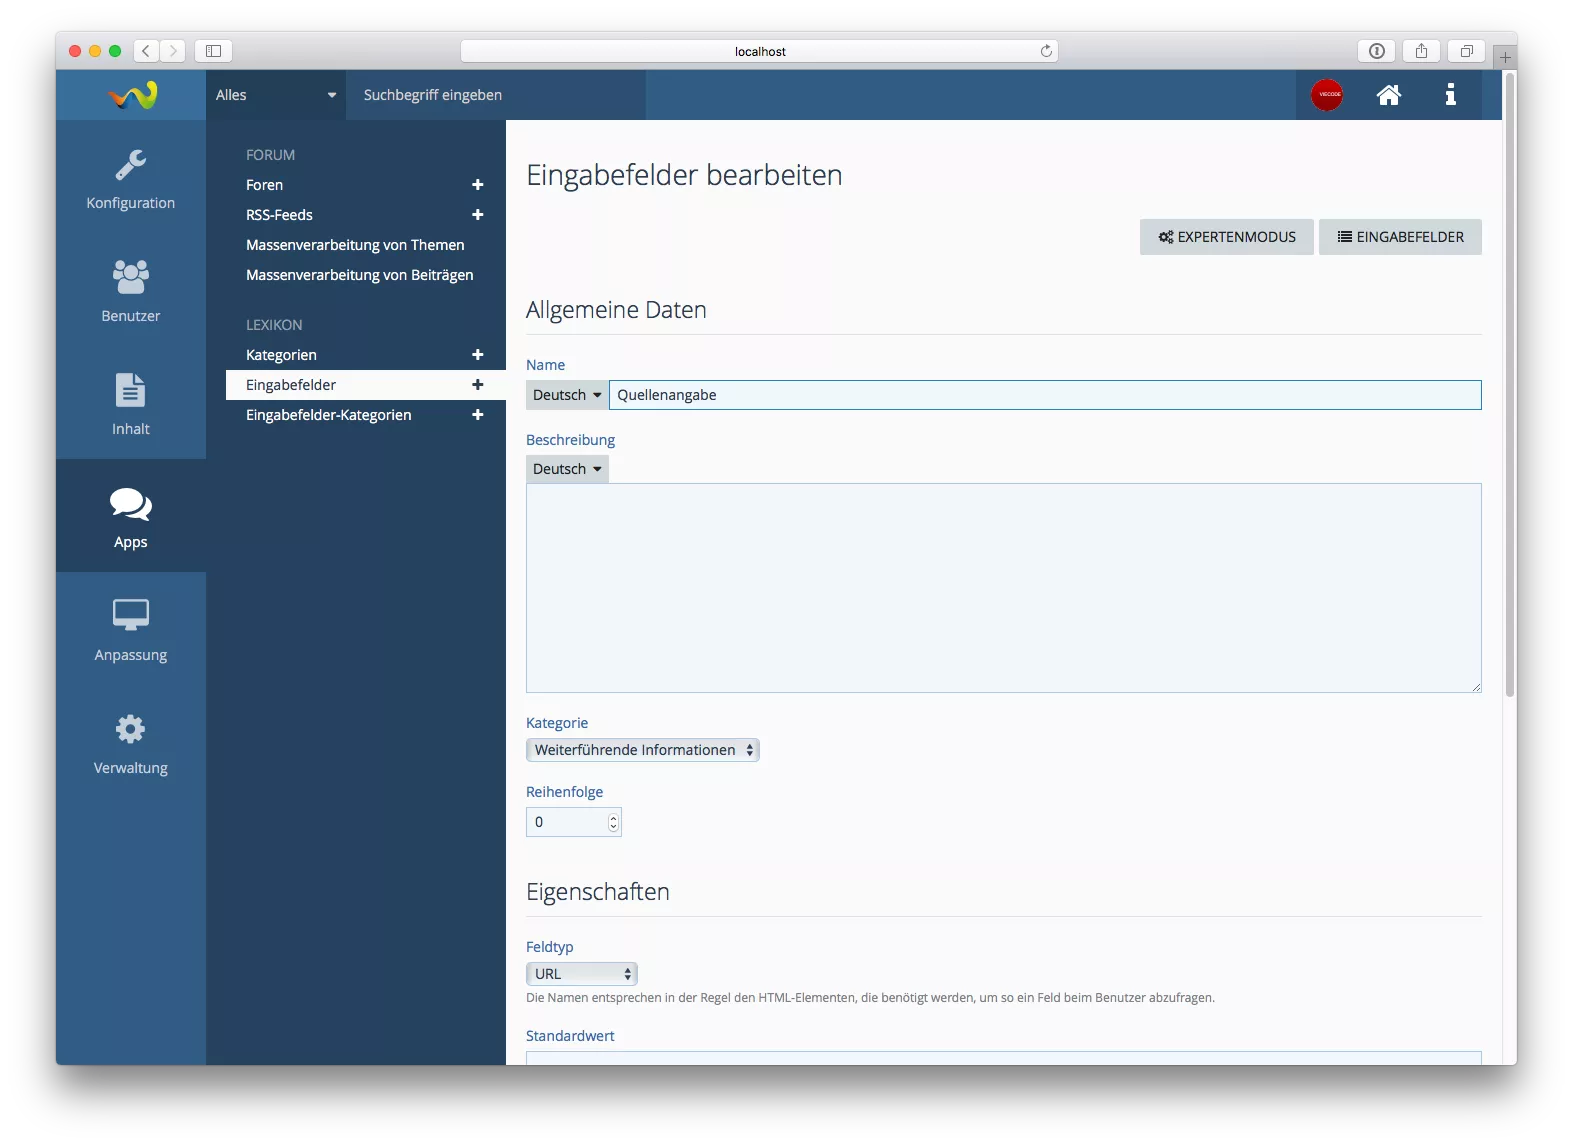Select Eingabefelder-Kategorien menu item
Image resolution: width=1573 pixels, height=1145 pixels.
pyautogui.click(x=328, y=415)
